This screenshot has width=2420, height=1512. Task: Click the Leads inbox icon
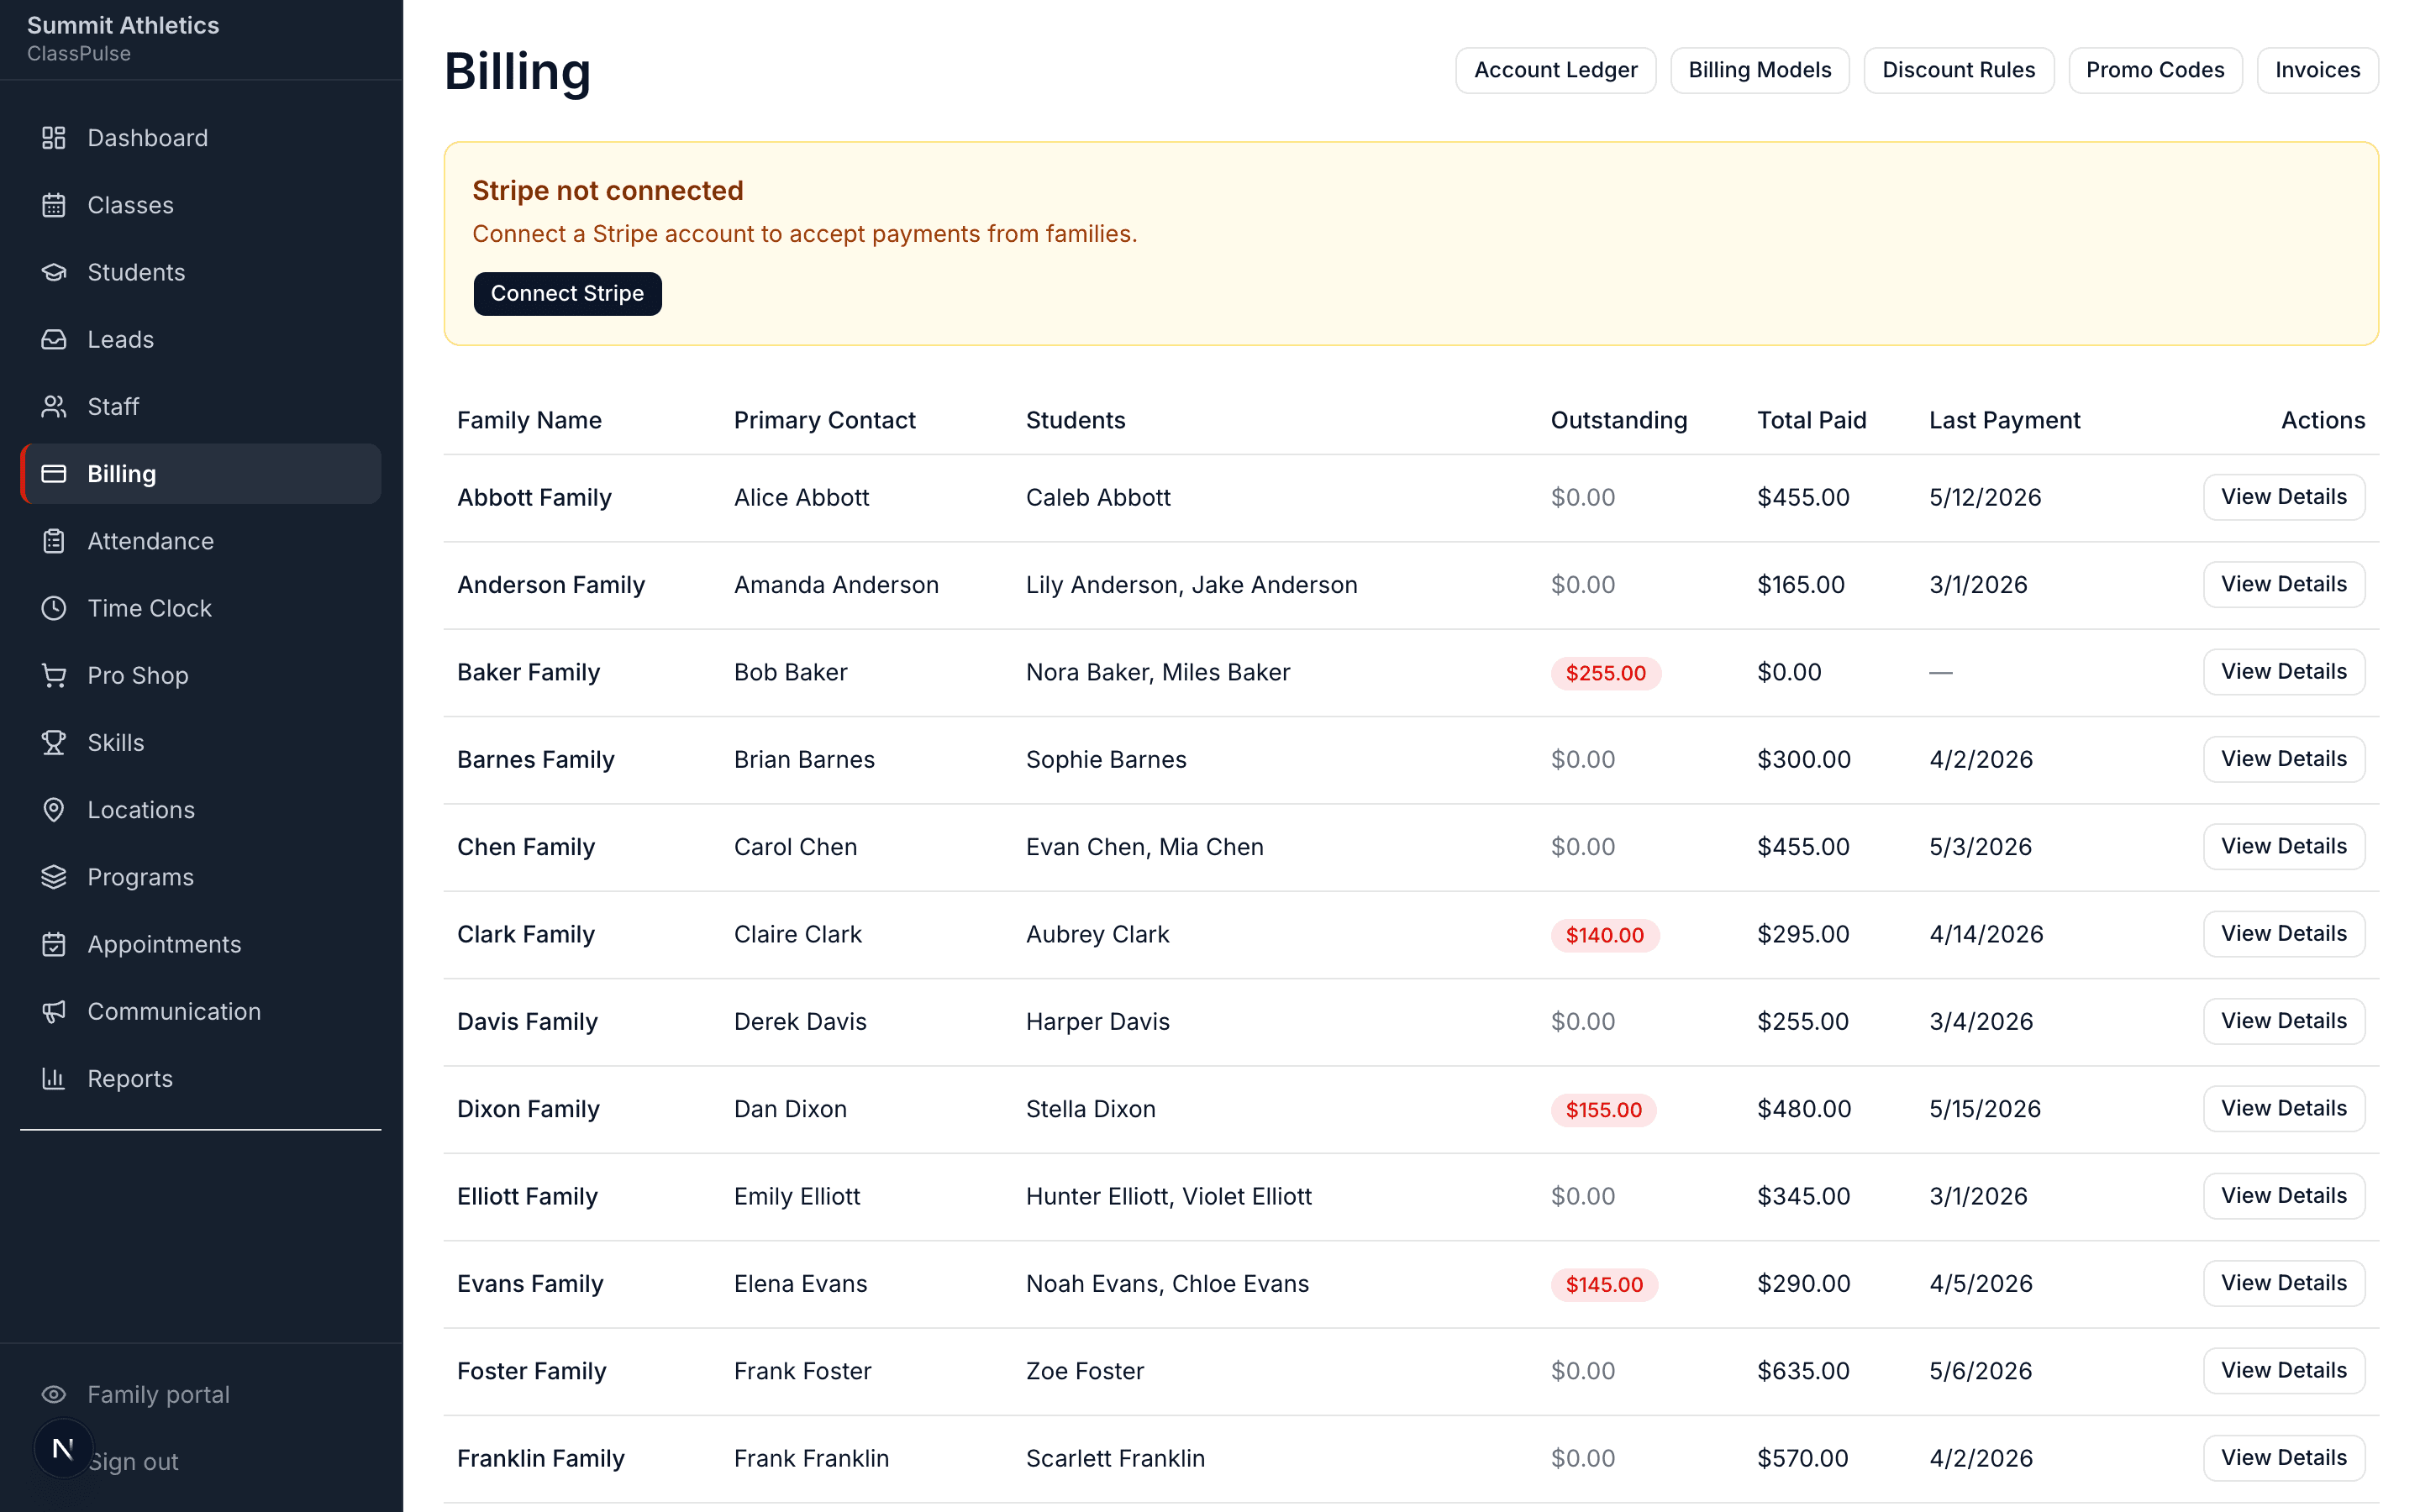click(54, 339)
